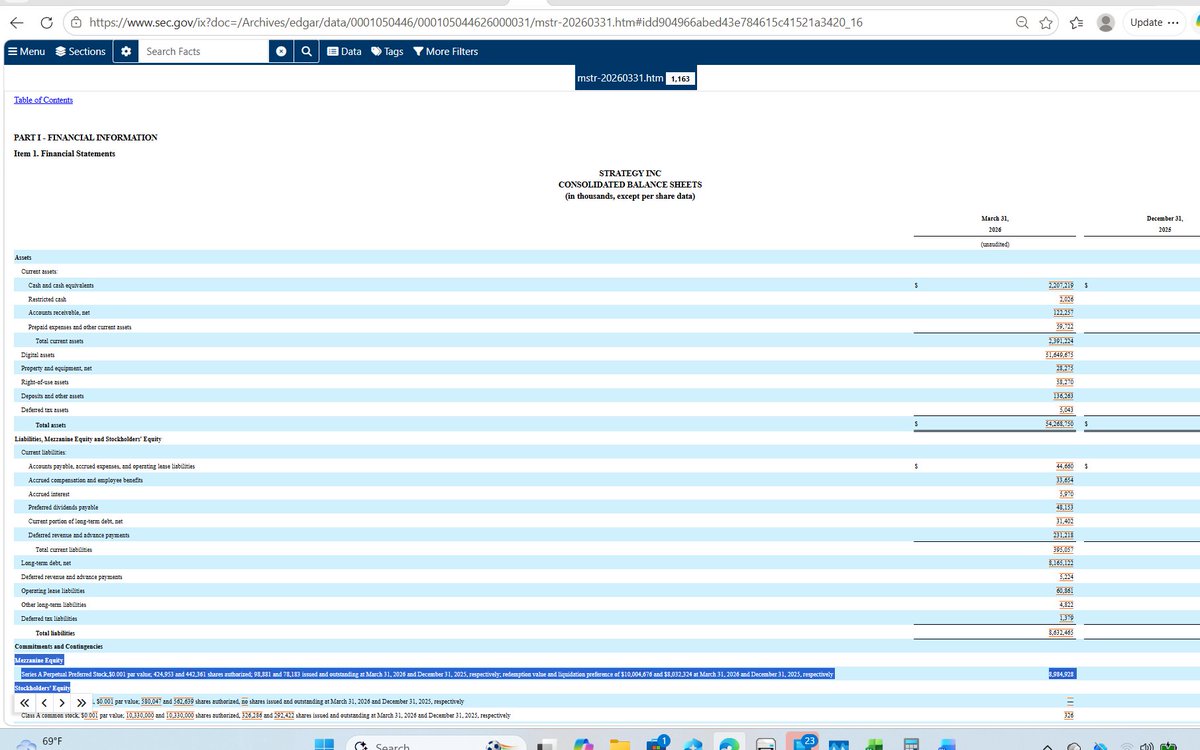Open the browser profile avatar
The width and height of the screenshot is (1200, 750).
tap(1107, 22)
